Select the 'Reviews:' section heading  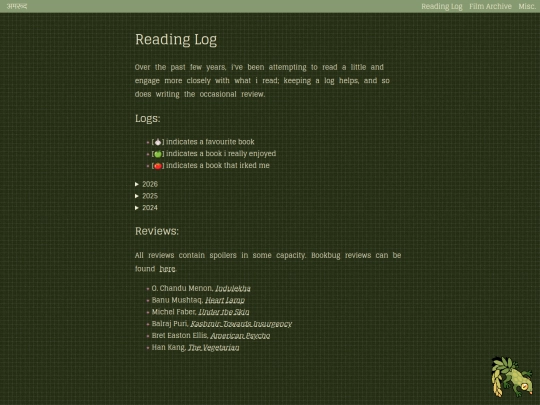coord(157,231)
